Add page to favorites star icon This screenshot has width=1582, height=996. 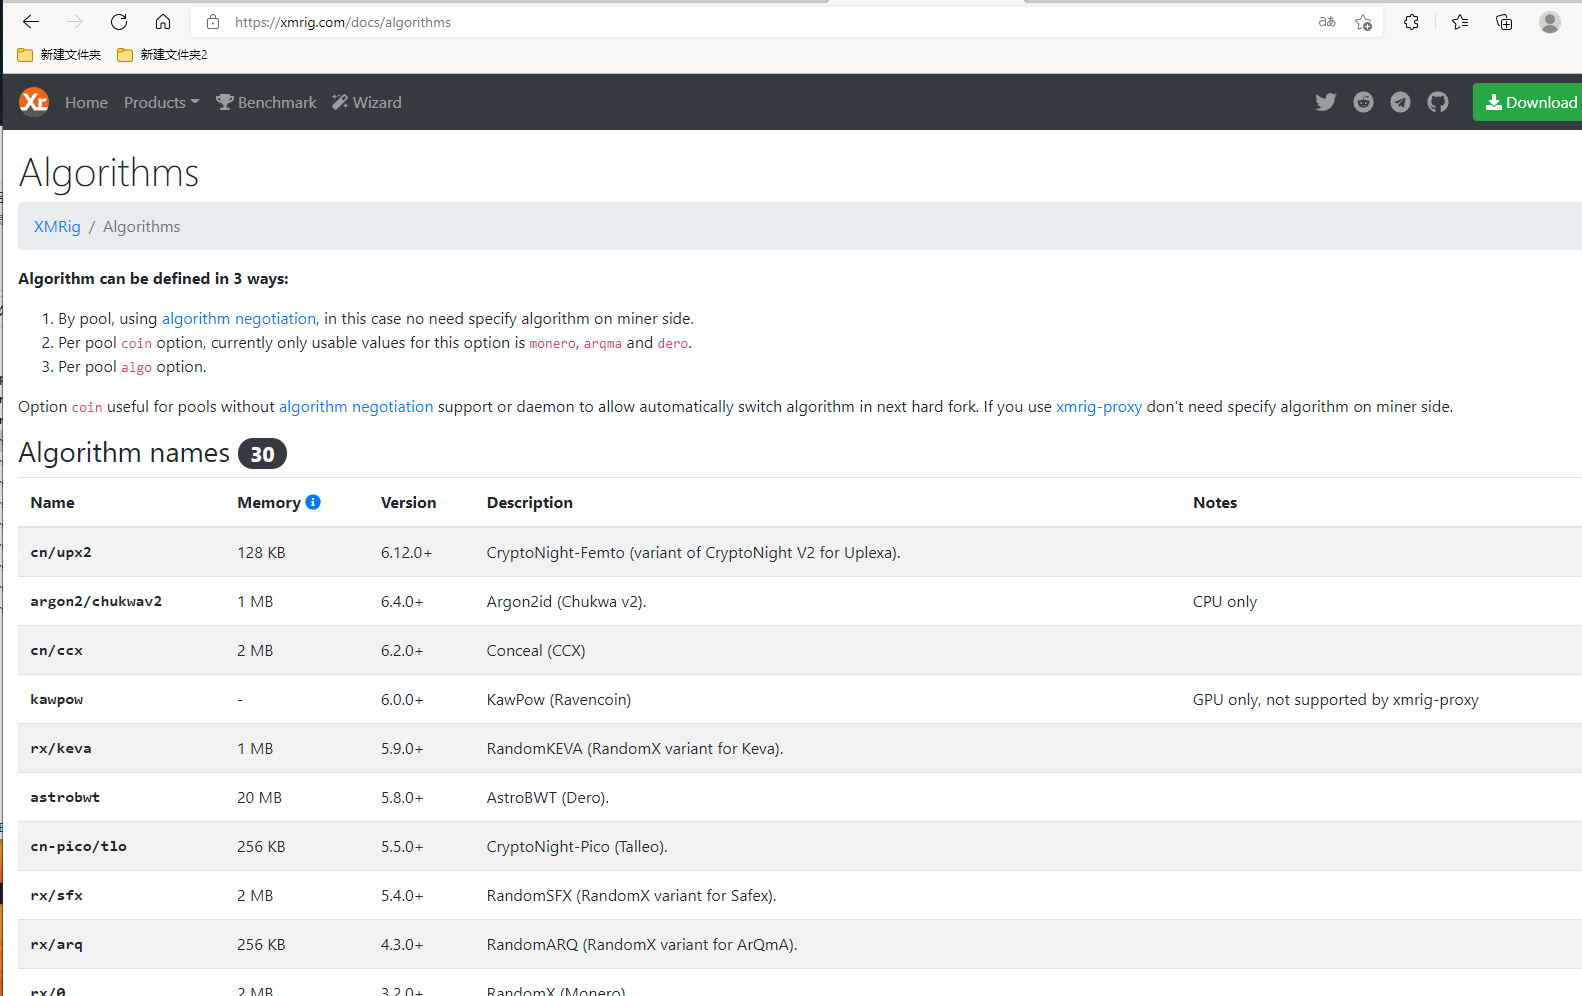1363,22
